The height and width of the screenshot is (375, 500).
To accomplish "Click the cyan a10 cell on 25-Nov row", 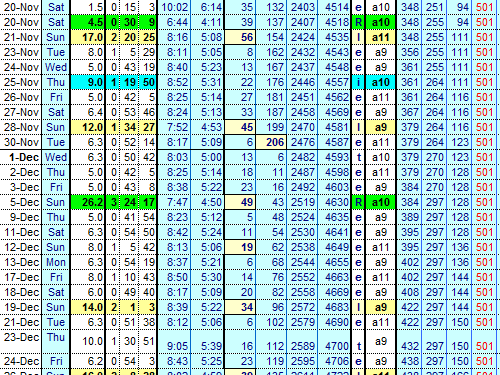I will click(380, 82).
